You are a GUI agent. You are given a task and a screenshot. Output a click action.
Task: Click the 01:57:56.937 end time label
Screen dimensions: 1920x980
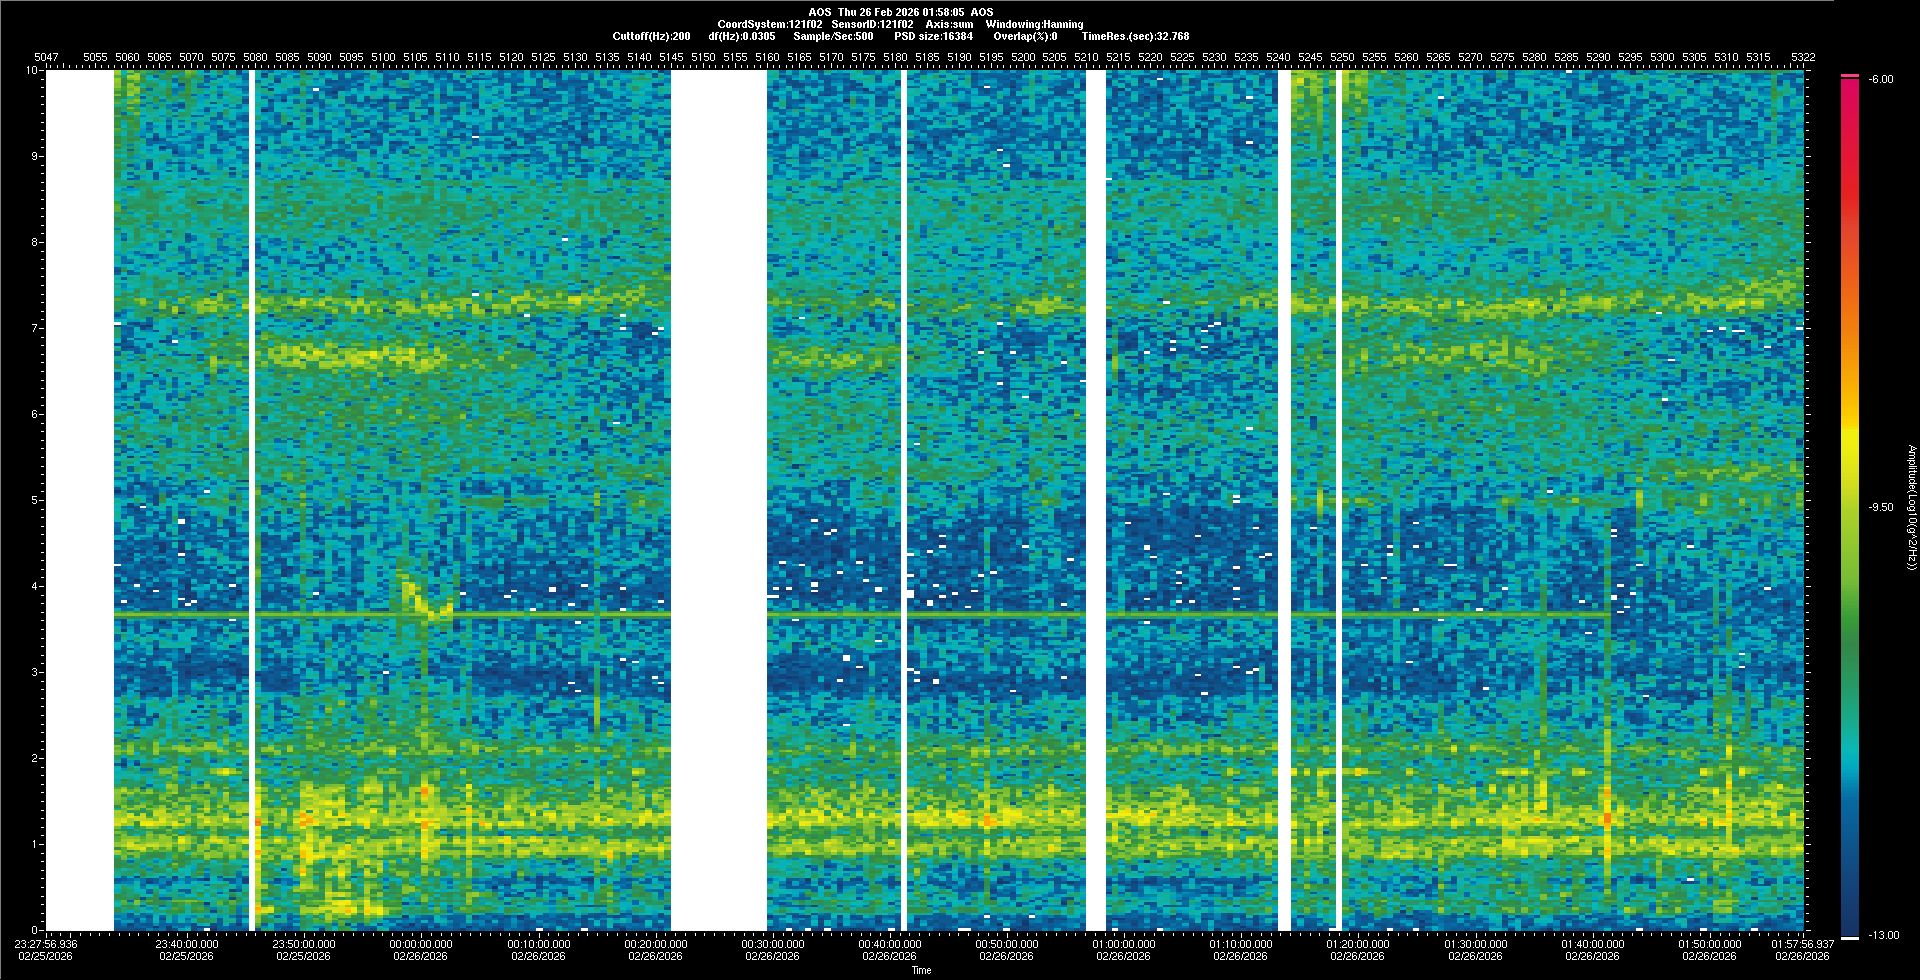[x=1803, y=944]
